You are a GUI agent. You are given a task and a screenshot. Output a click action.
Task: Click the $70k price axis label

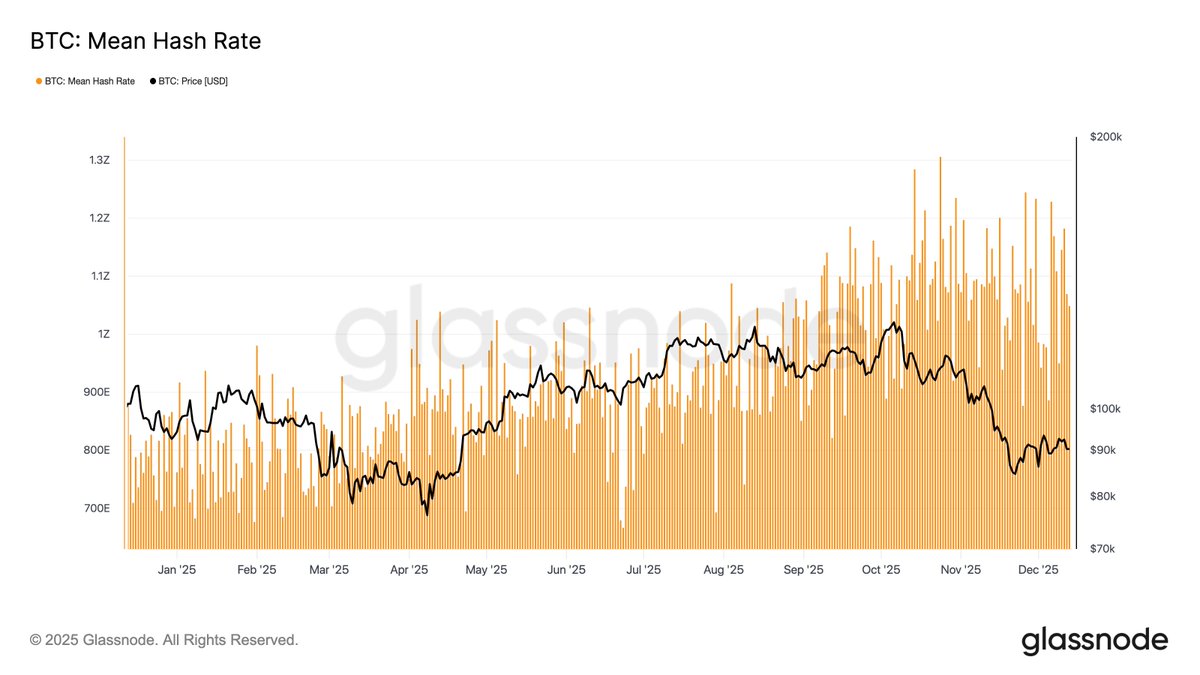click(1105, 549)
